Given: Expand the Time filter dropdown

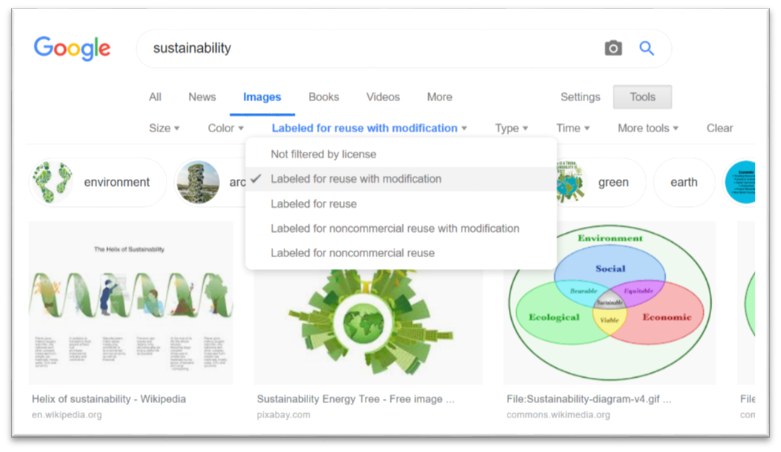Looking at the screenshot, I should 573,129.
